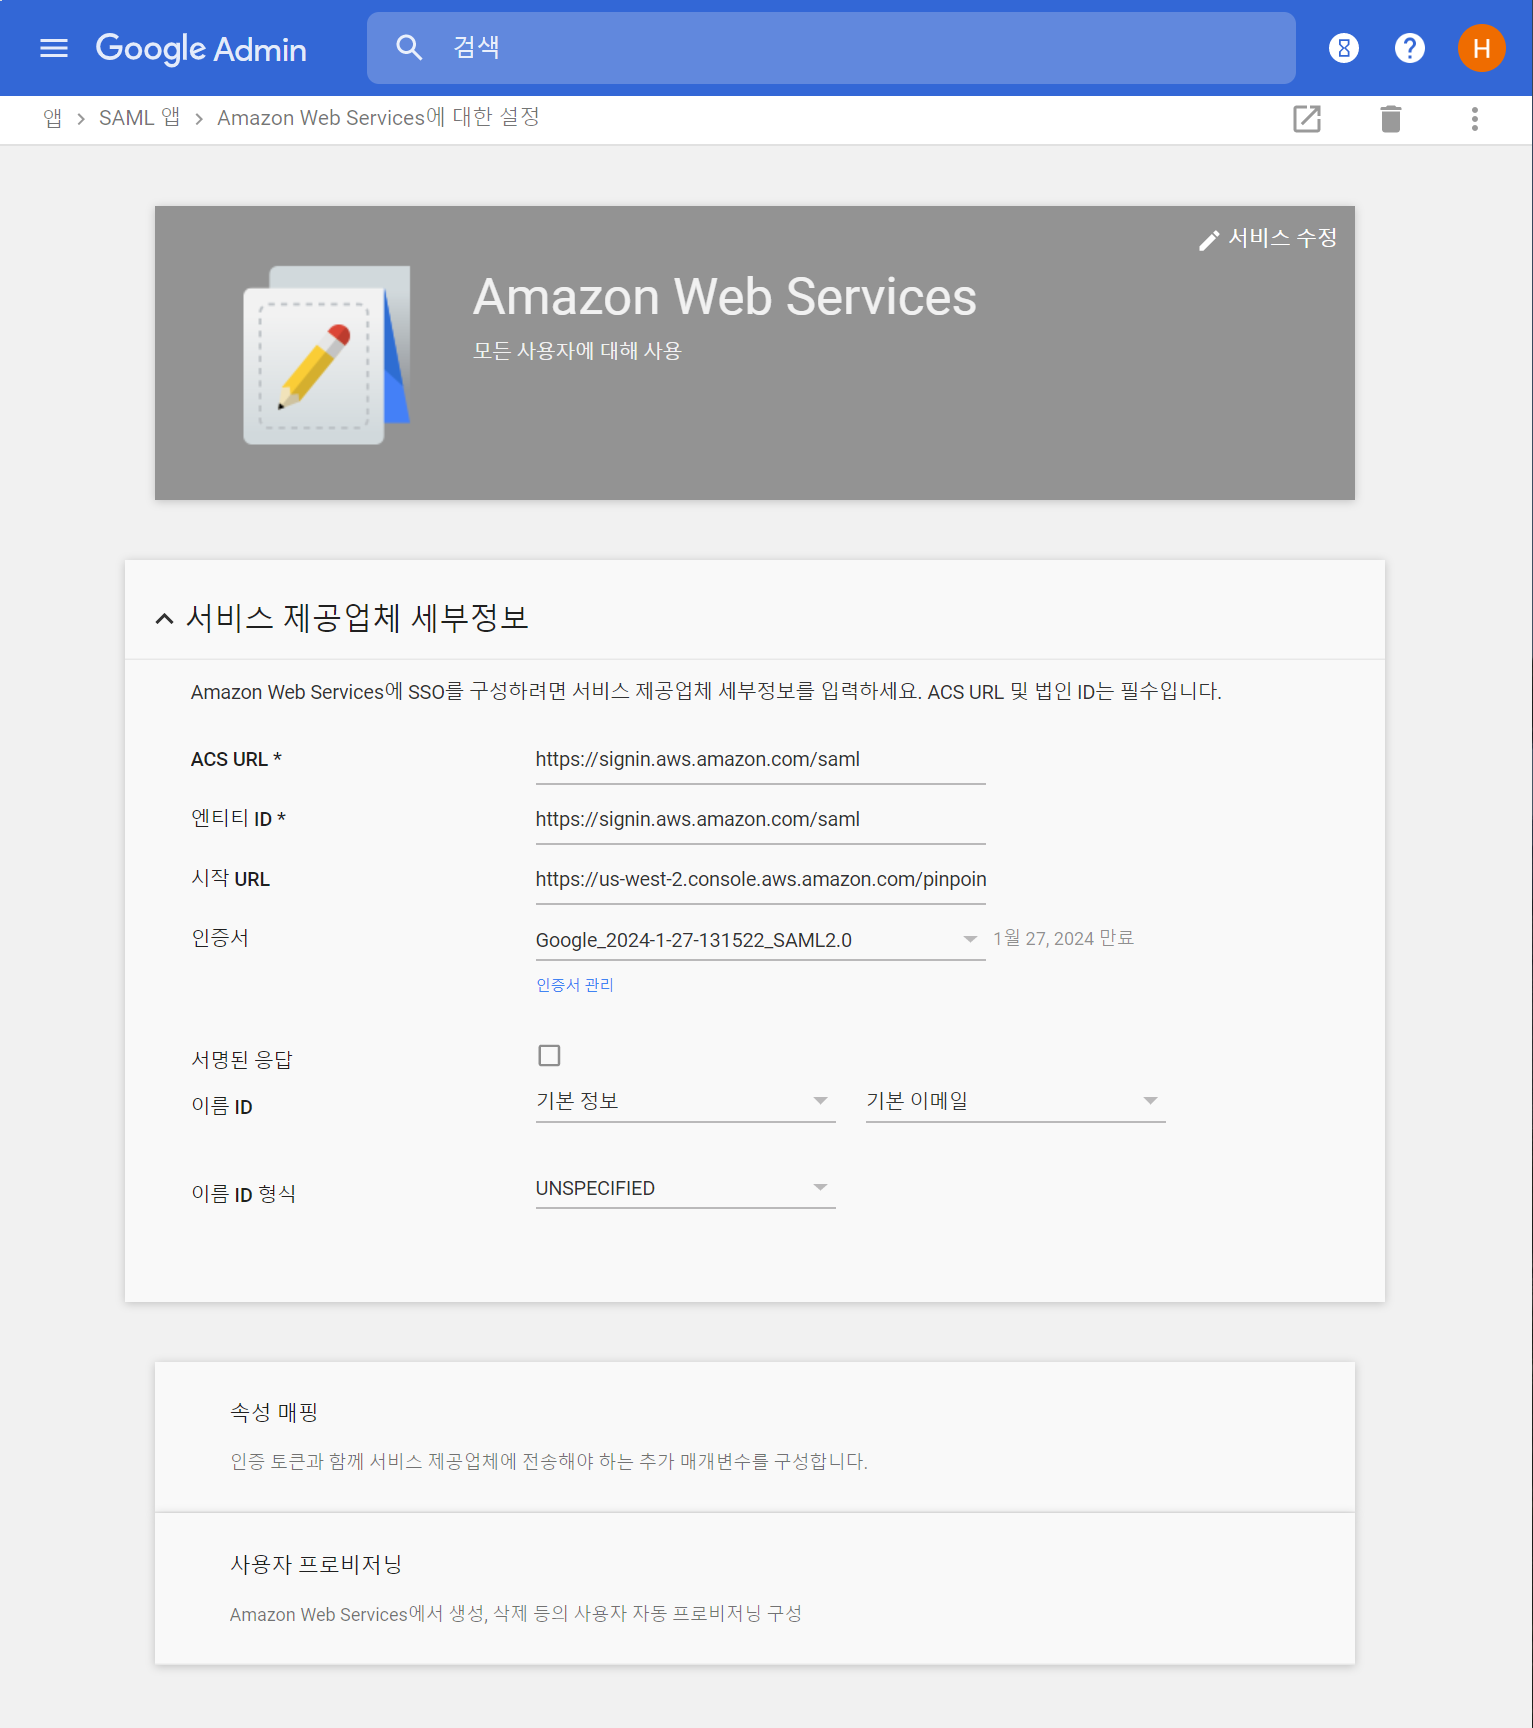This screenshot has height=1728, width=1533.
Task: Open the hourglass tasks icon
Action: click(x=1344, y=48)
